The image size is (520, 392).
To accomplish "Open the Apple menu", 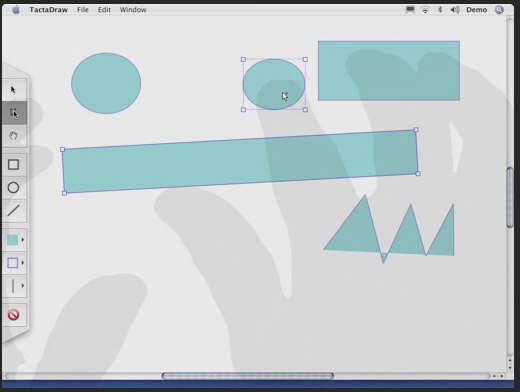I will pyautogui.click(x=16, y=10).
